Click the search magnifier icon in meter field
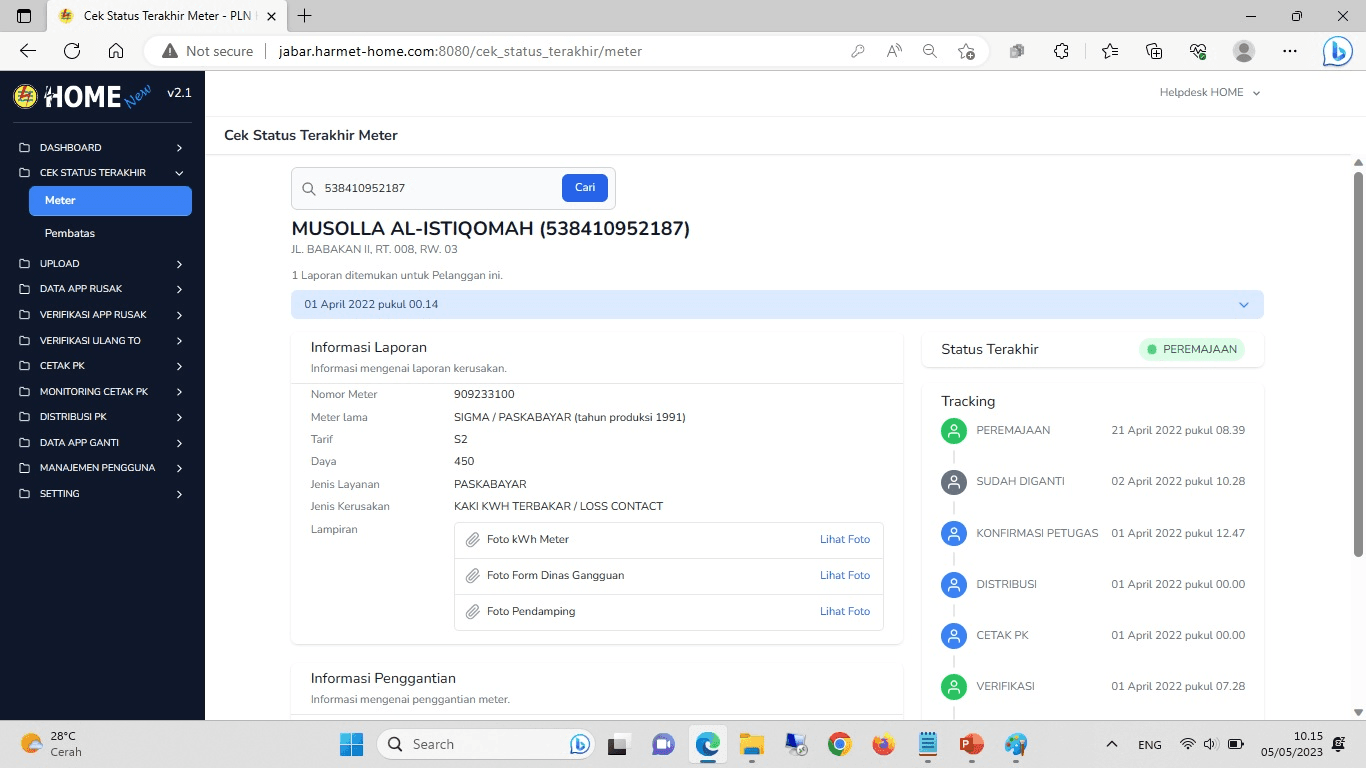The width and height of the screenshot is (1366, 768). [x=308, y=188]
